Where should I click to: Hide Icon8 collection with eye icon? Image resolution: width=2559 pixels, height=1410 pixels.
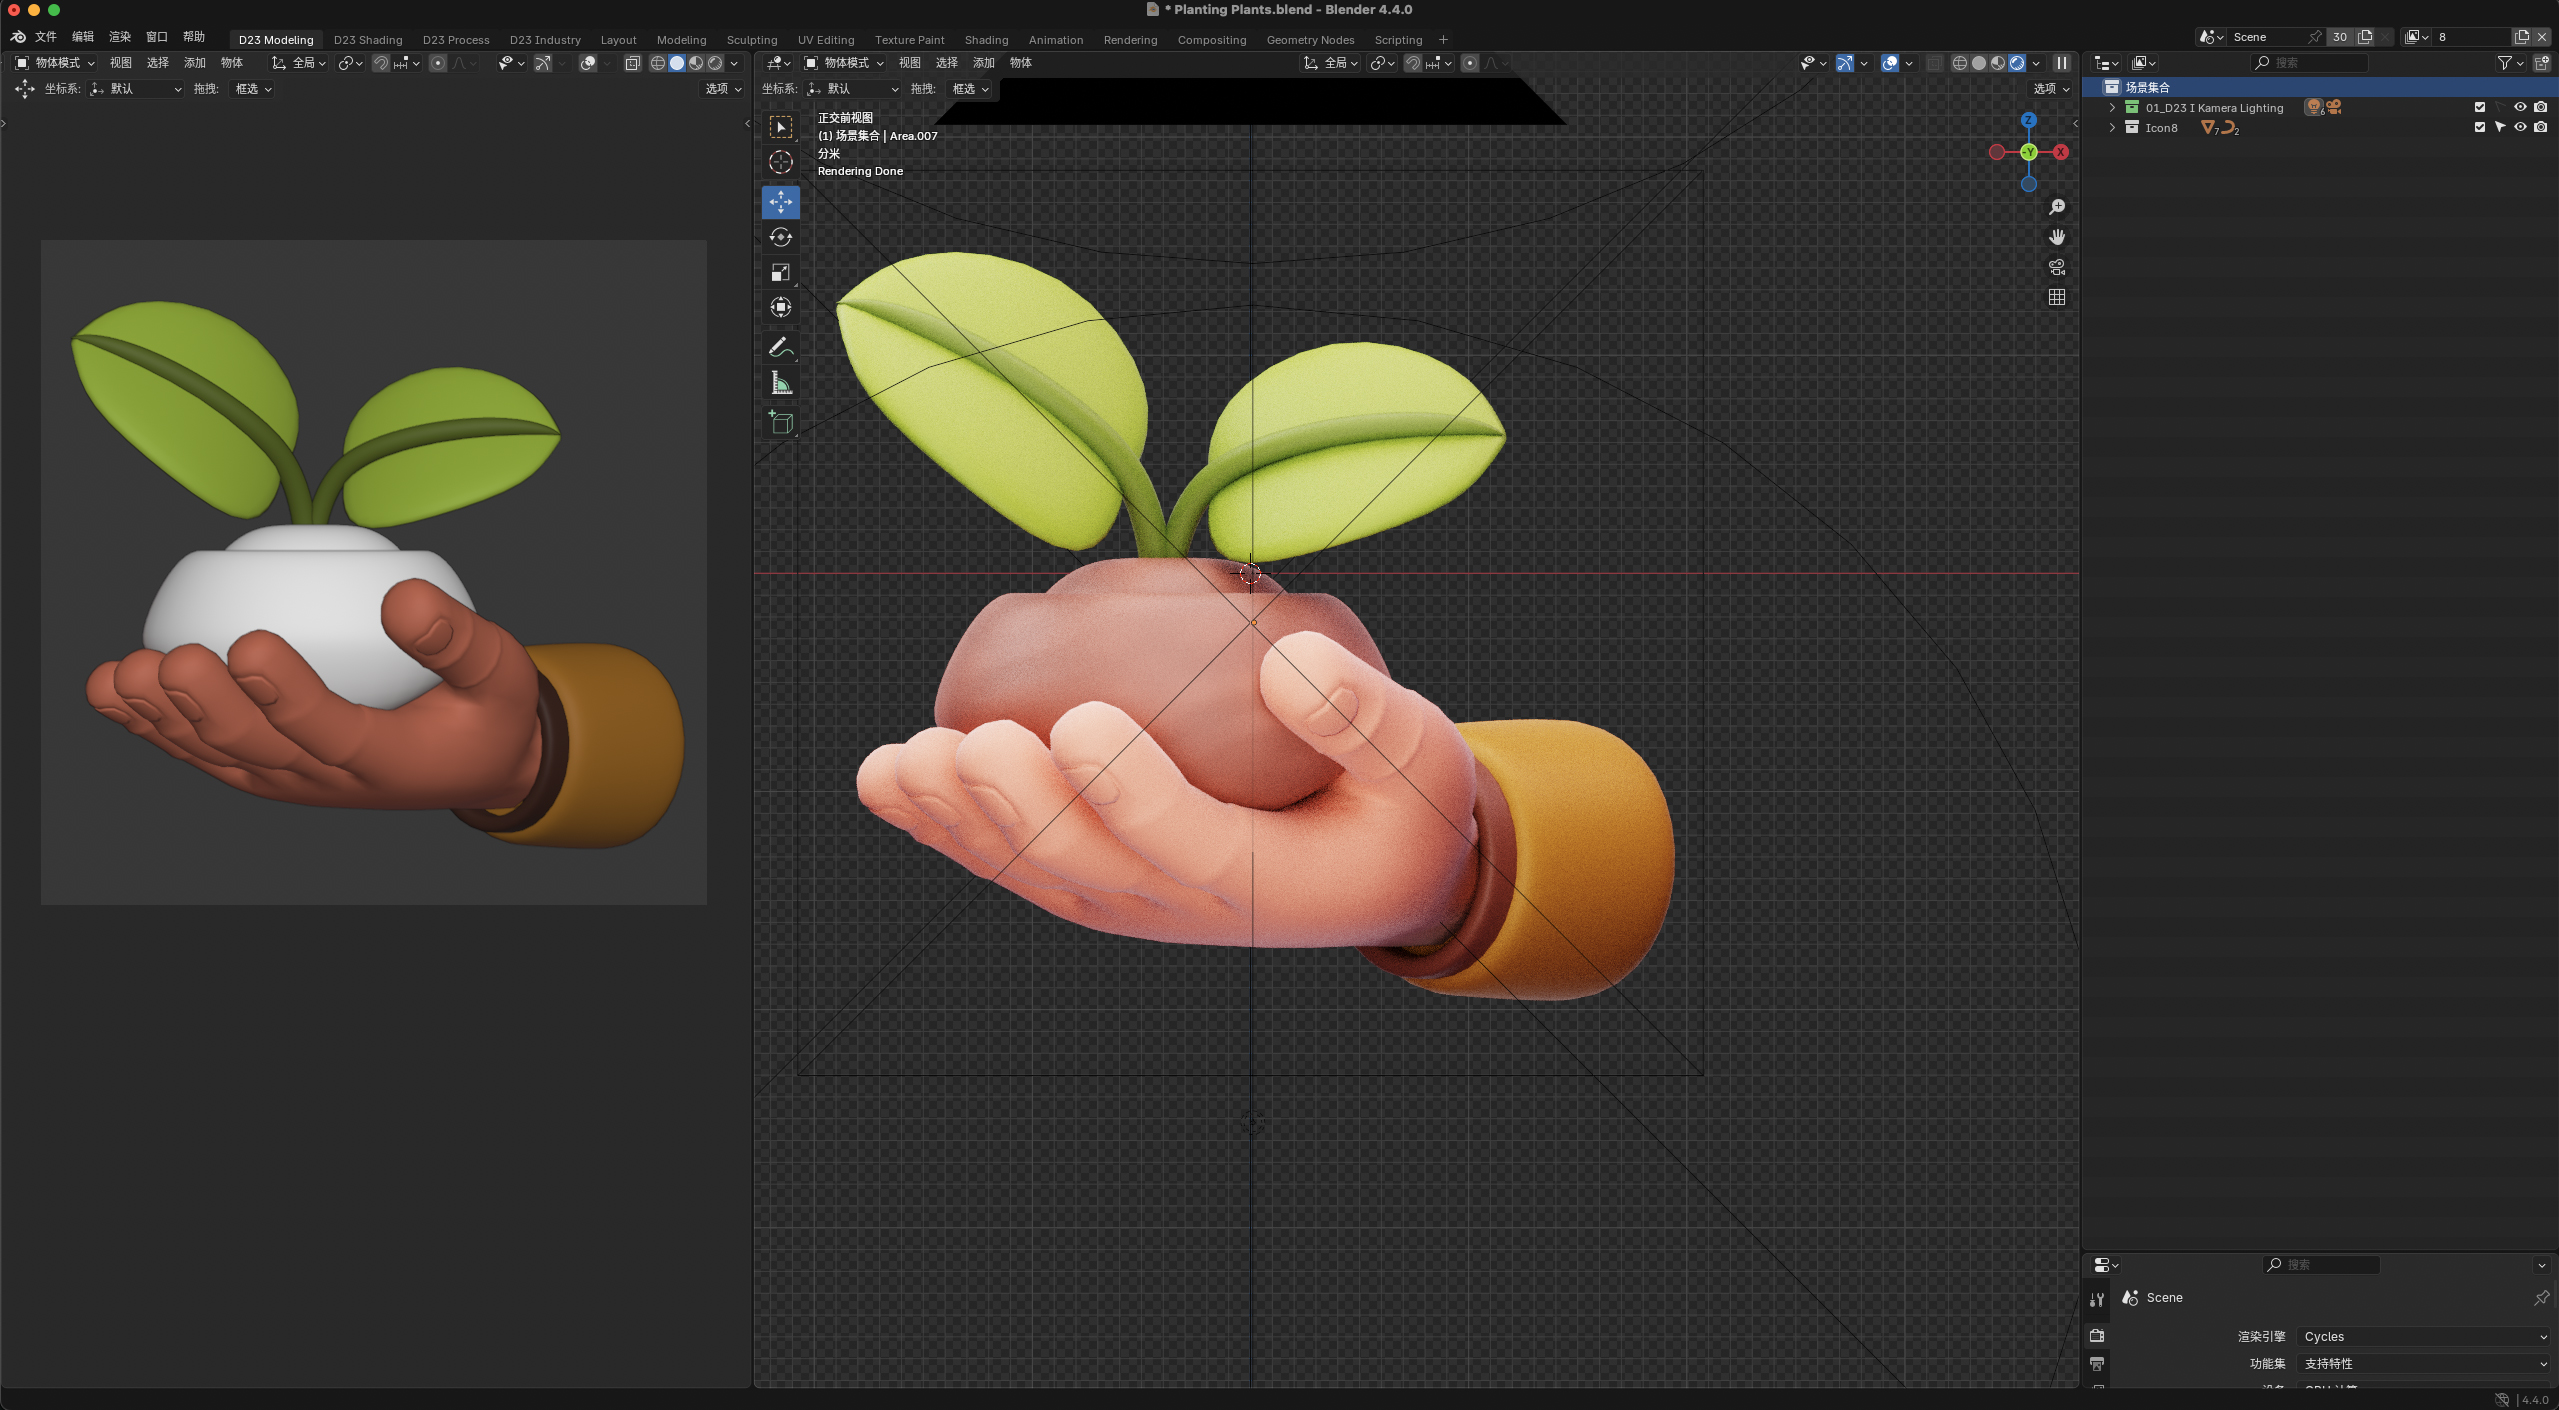click(x=2520, y=127)
